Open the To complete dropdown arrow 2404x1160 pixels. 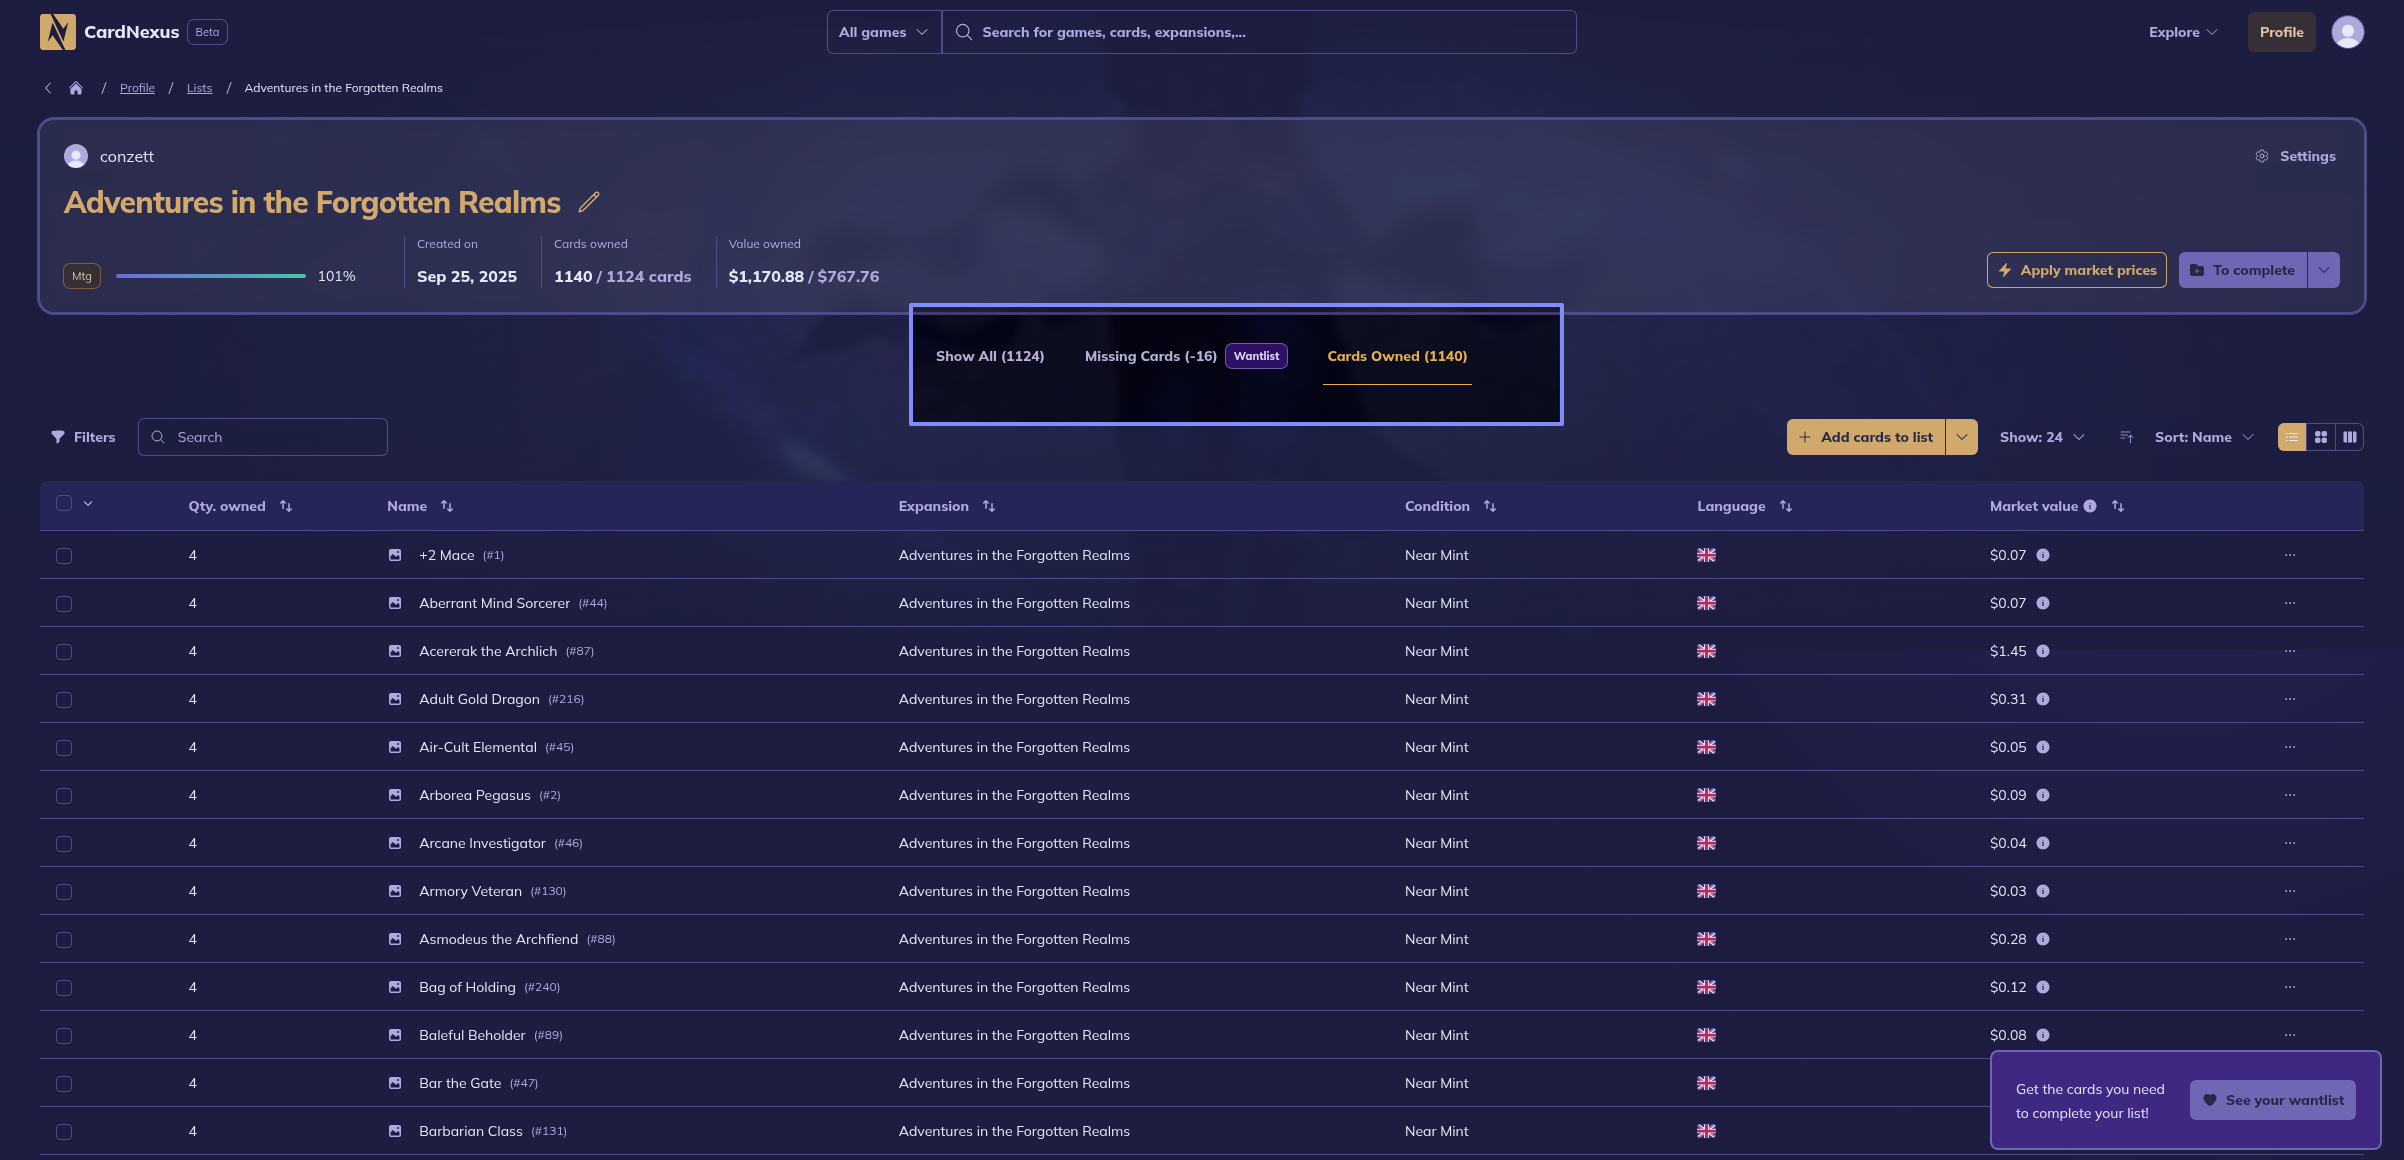[x=2324, y=270]
